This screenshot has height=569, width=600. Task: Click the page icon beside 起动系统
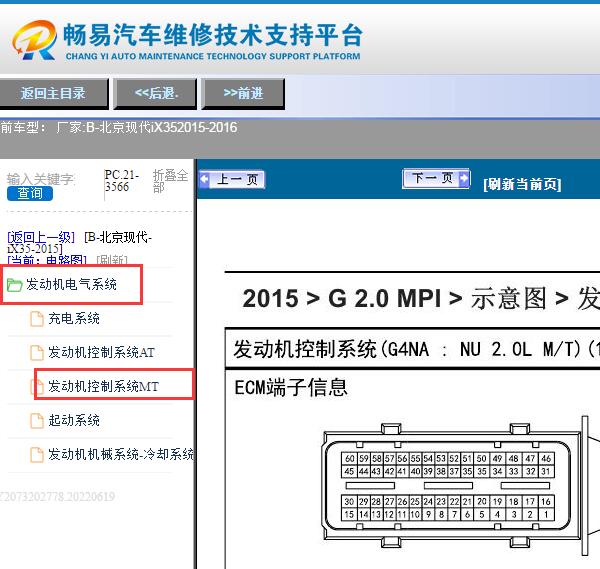pos(37,421)
